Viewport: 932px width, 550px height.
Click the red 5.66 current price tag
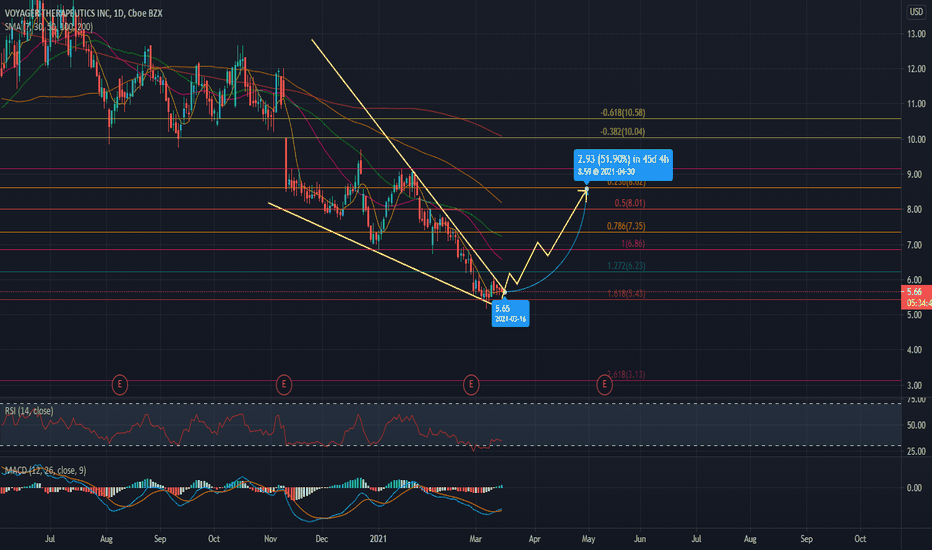[916, 297]
